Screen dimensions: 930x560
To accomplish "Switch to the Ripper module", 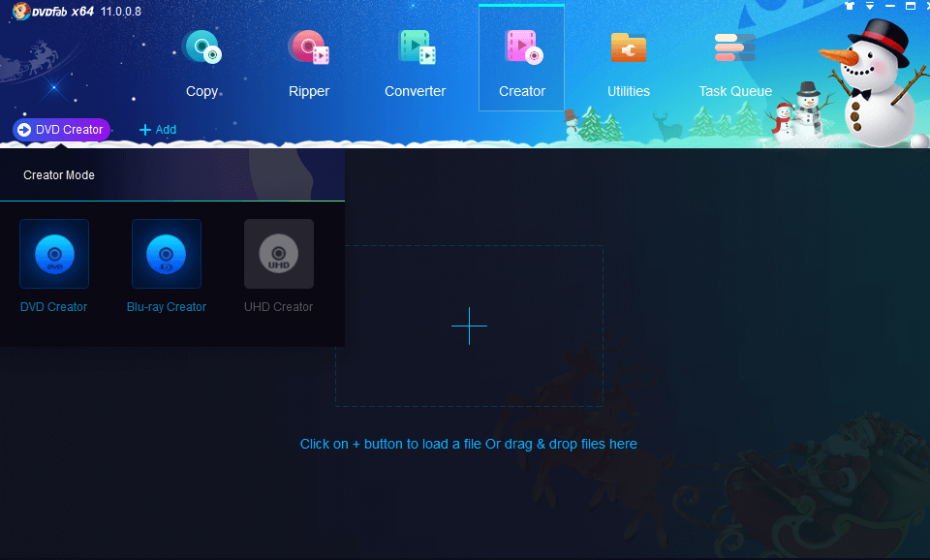I will (308, 62).
